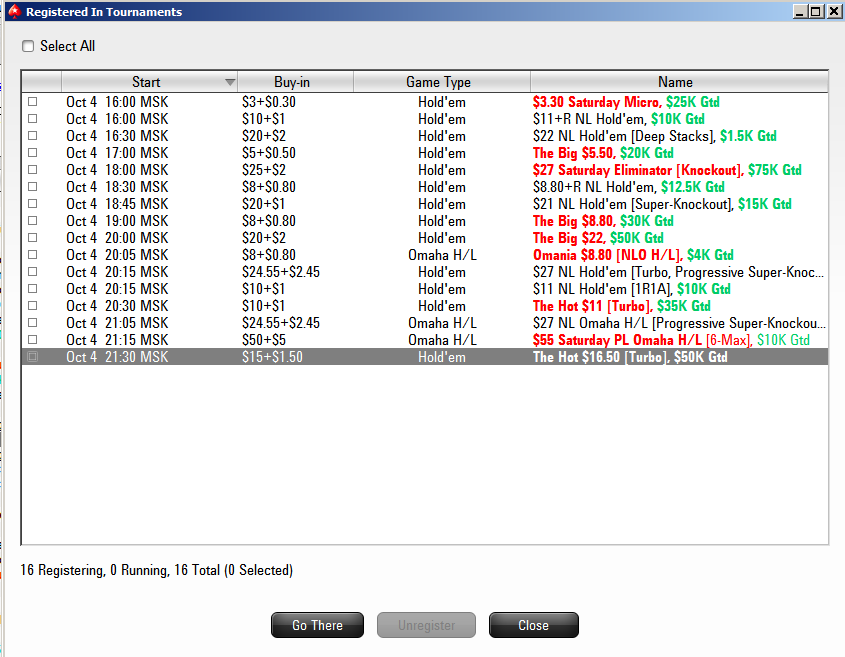
Task: Tick checkbox for $21 NL Hold'em Super-Knockout
Action: point(33,204)
